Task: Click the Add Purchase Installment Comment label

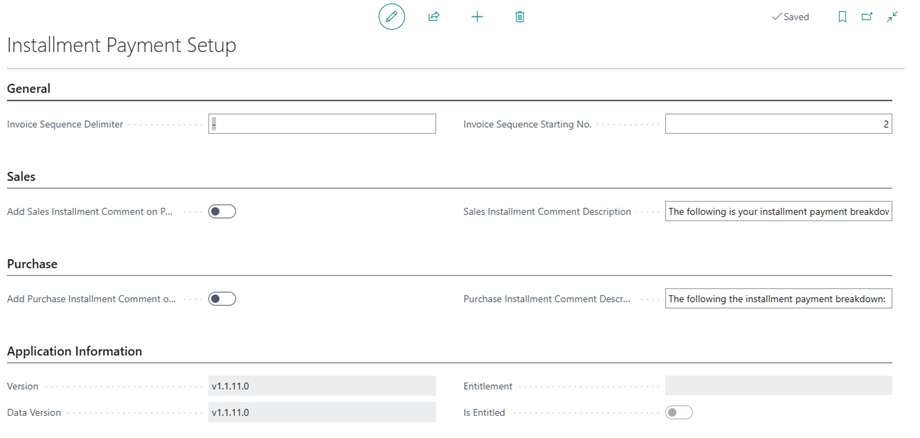Action: click(92, 299)
